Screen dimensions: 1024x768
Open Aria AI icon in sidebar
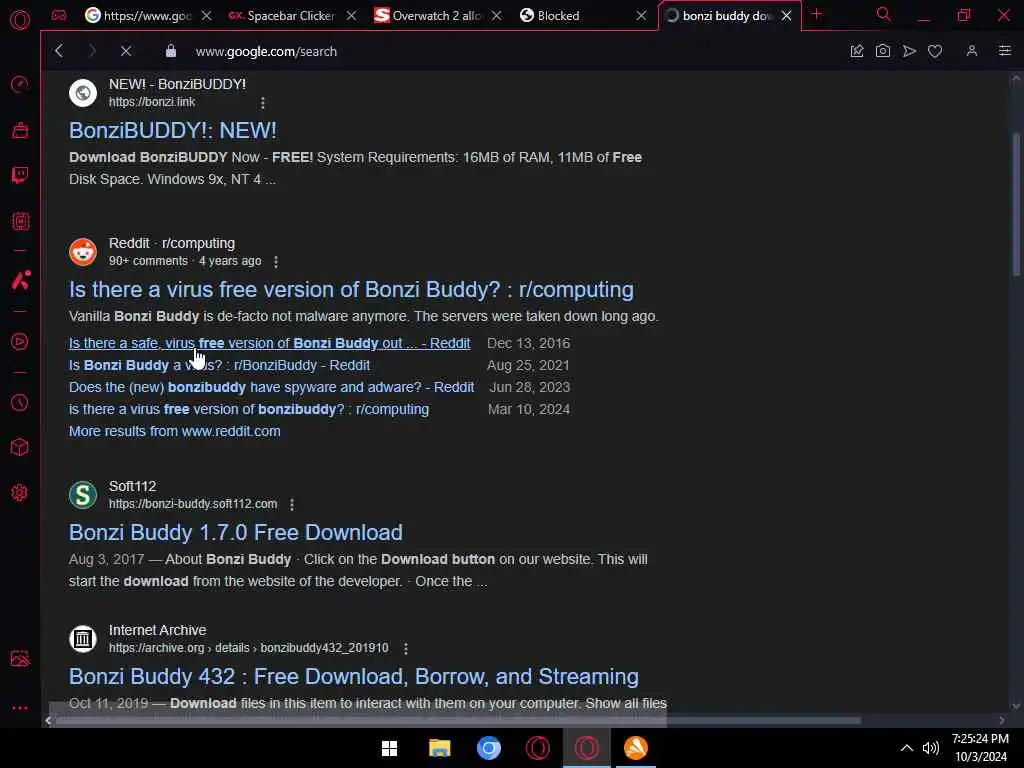coord(20,280)
